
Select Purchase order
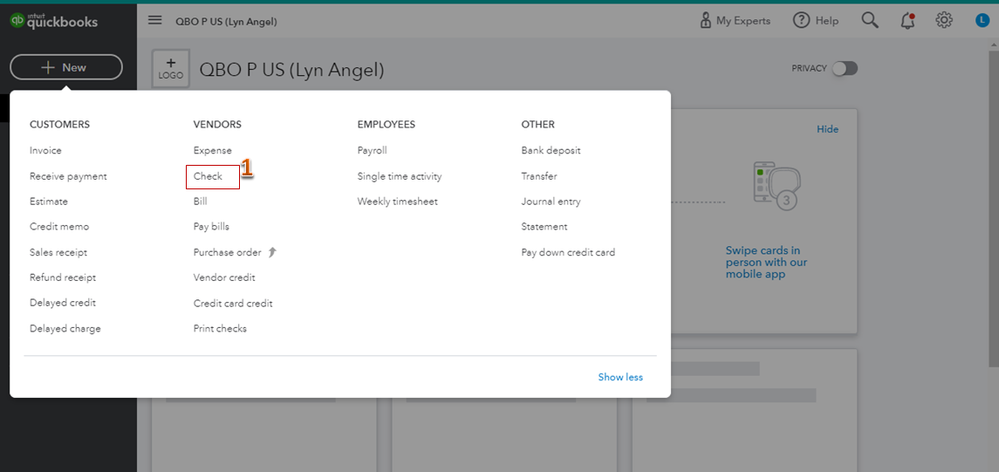tap(227, 252)
